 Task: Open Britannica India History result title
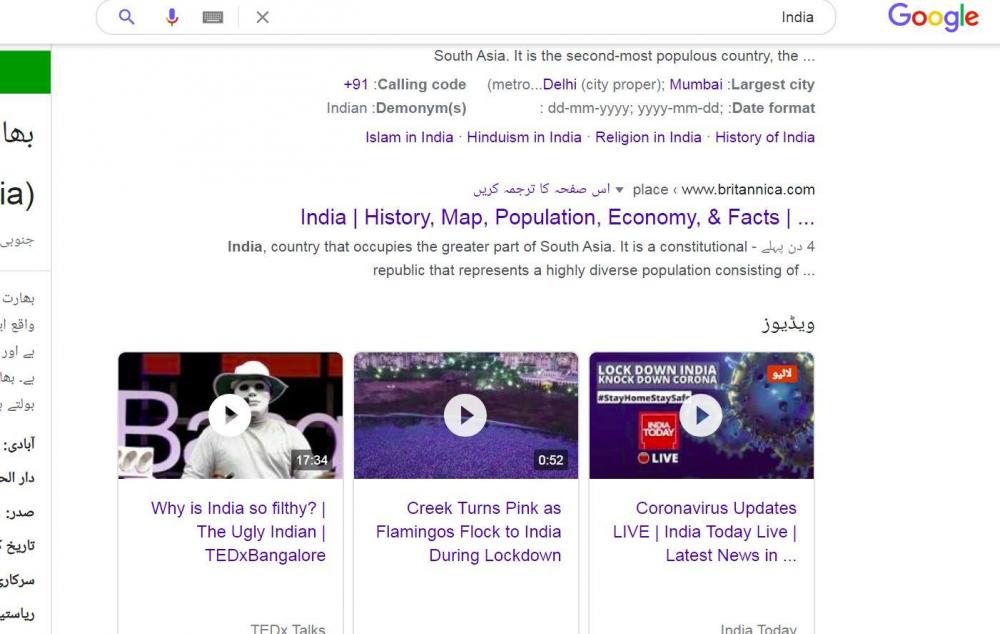click(x=557, y=217)
